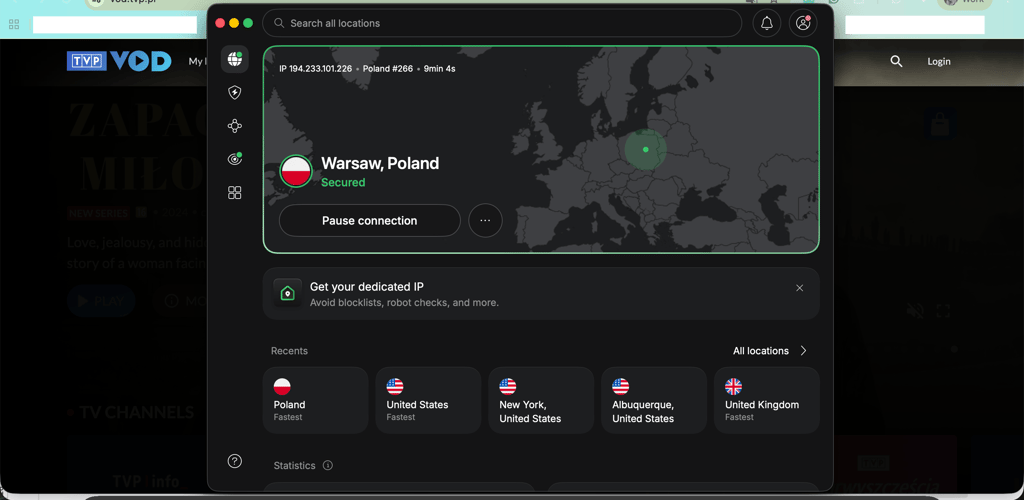The width and height of the screenshot is (1024, 500).
Task: Connect to United Kingdom Fastest card
Action: 767,400
